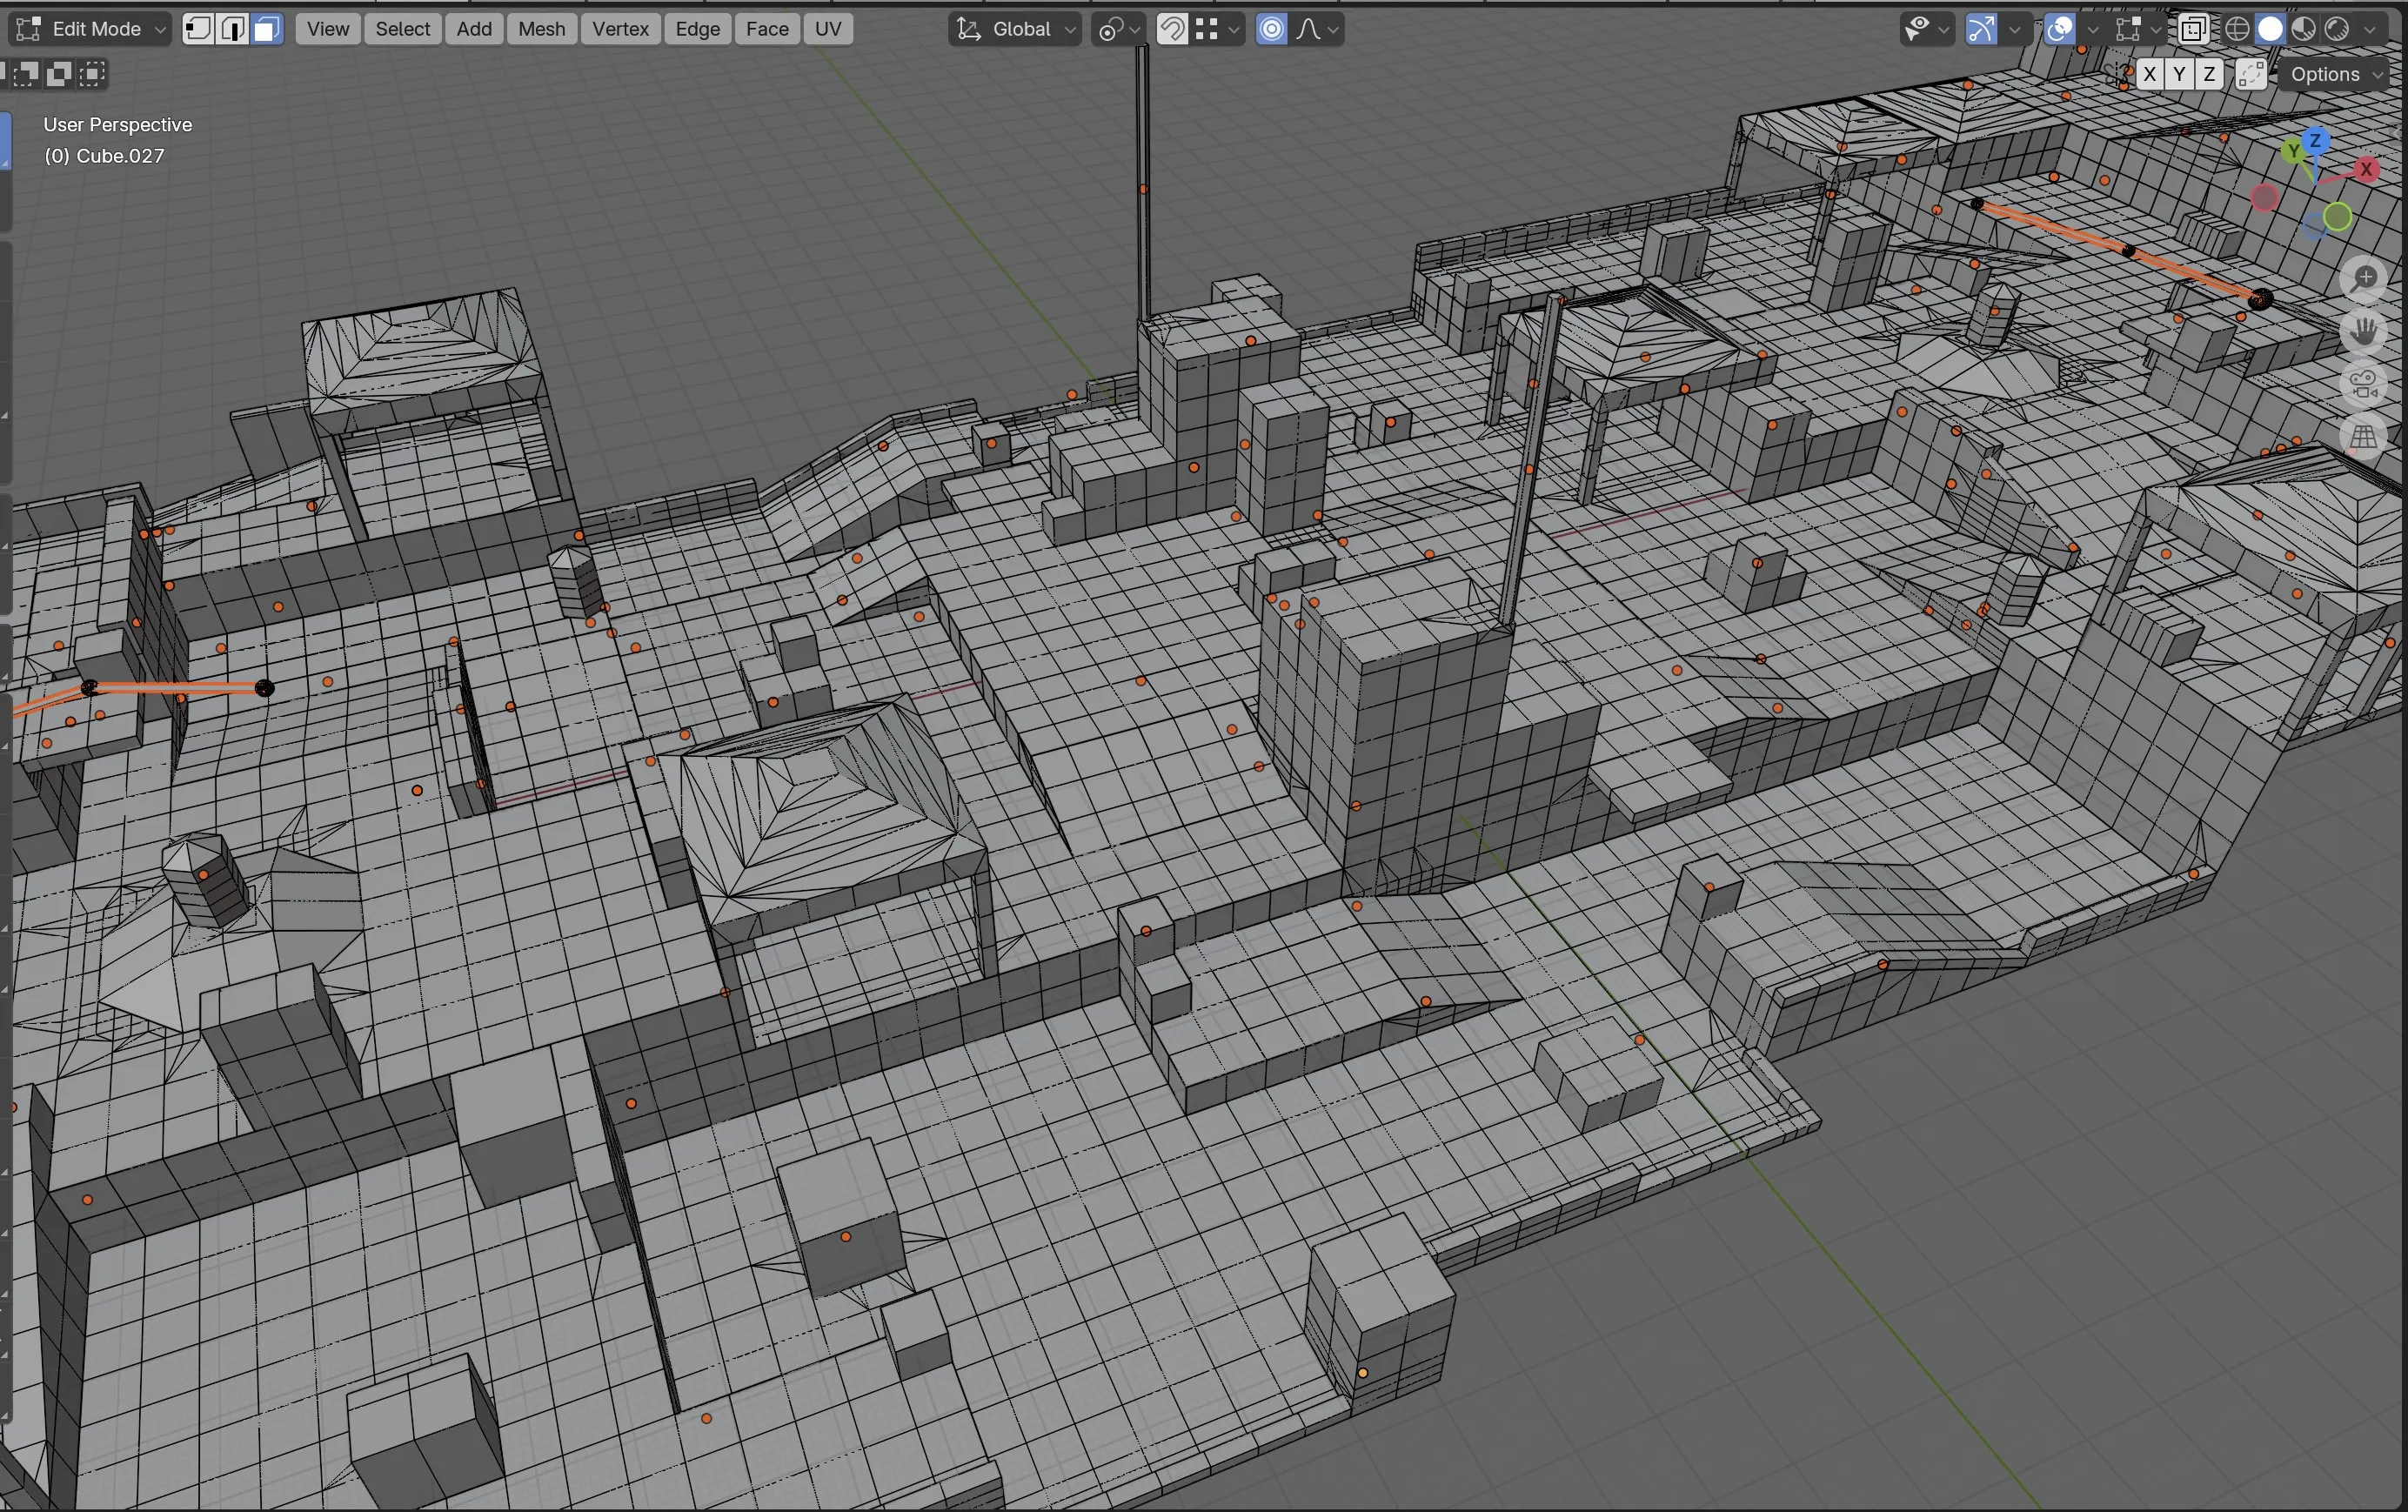Expand the Options dropdown
The height and width of the screenshot is (1512, 2408).
pyautogui.click(x=2335, y=74)
